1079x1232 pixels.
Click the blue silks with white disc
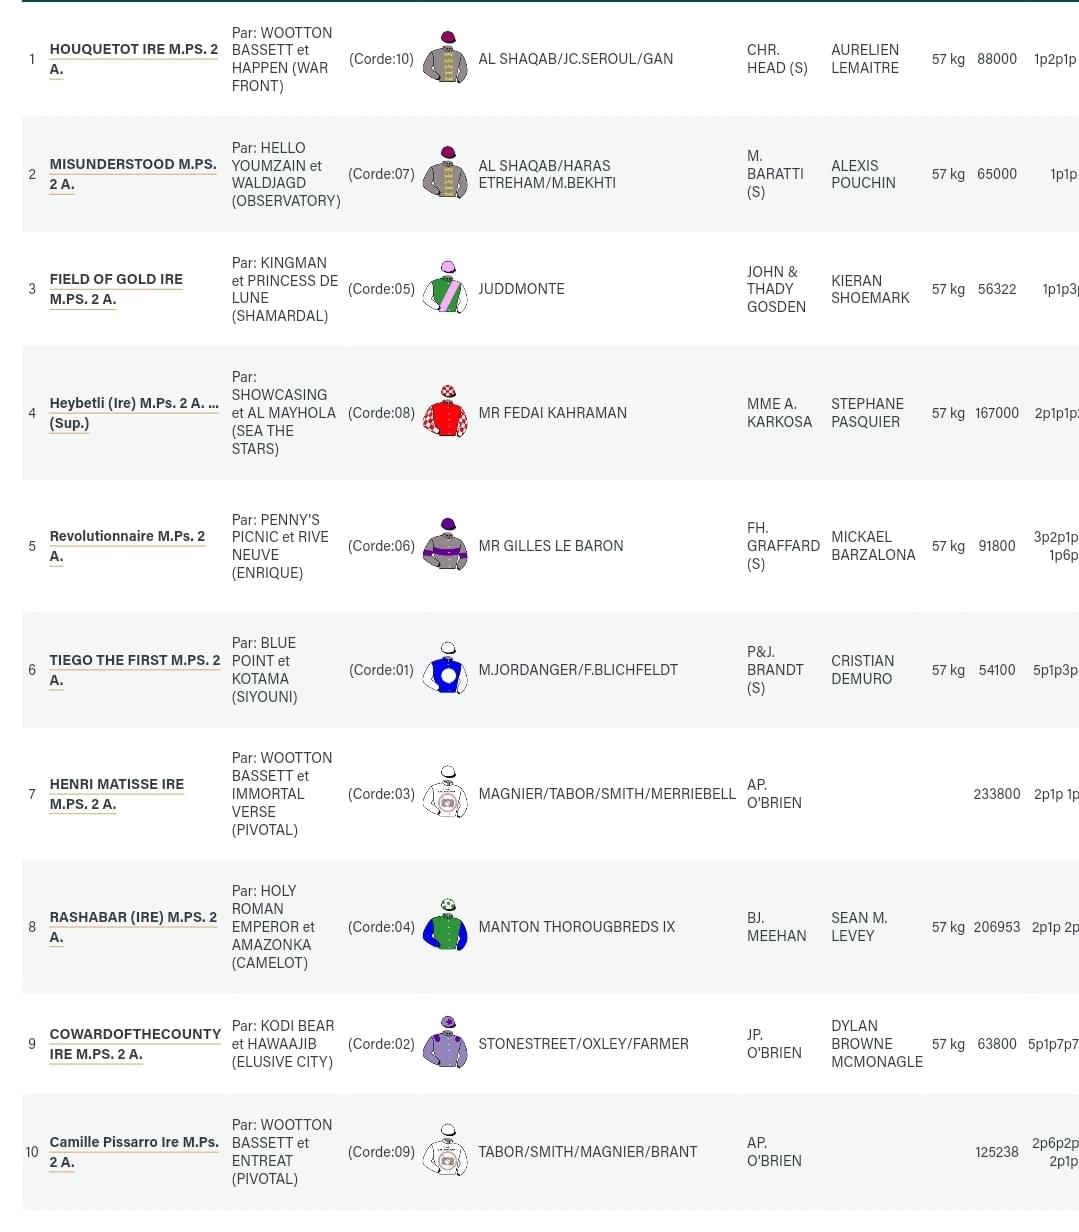(445, 669)
